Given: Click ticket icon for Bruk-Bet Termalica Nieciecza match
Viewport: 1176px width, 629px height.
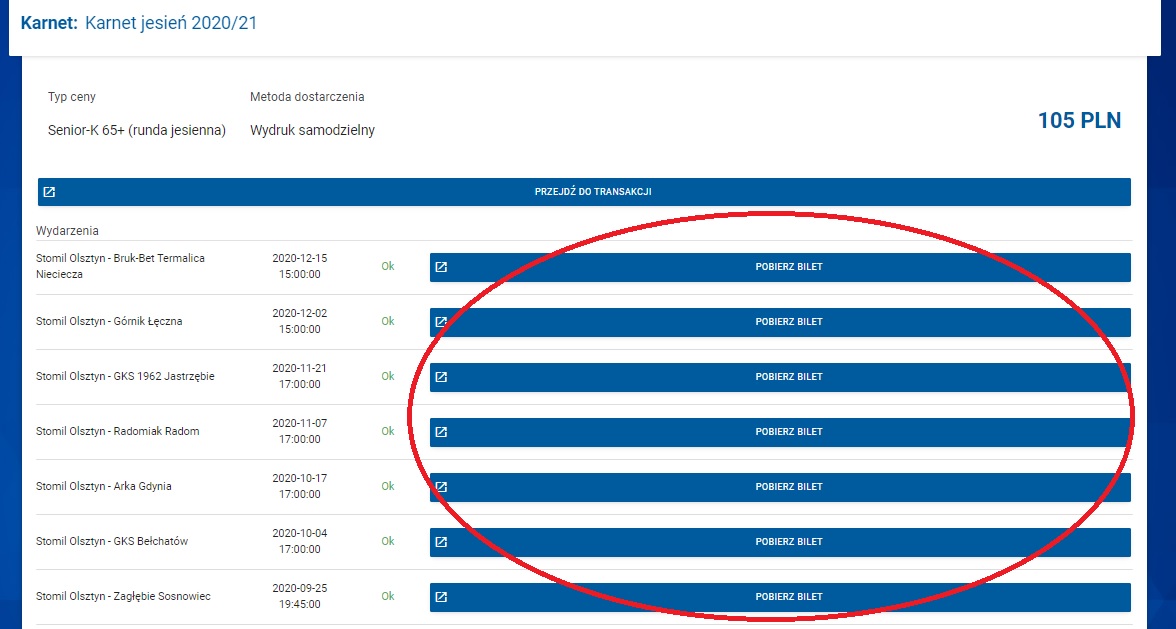Looking at the screenshot, I should point(441,267).
